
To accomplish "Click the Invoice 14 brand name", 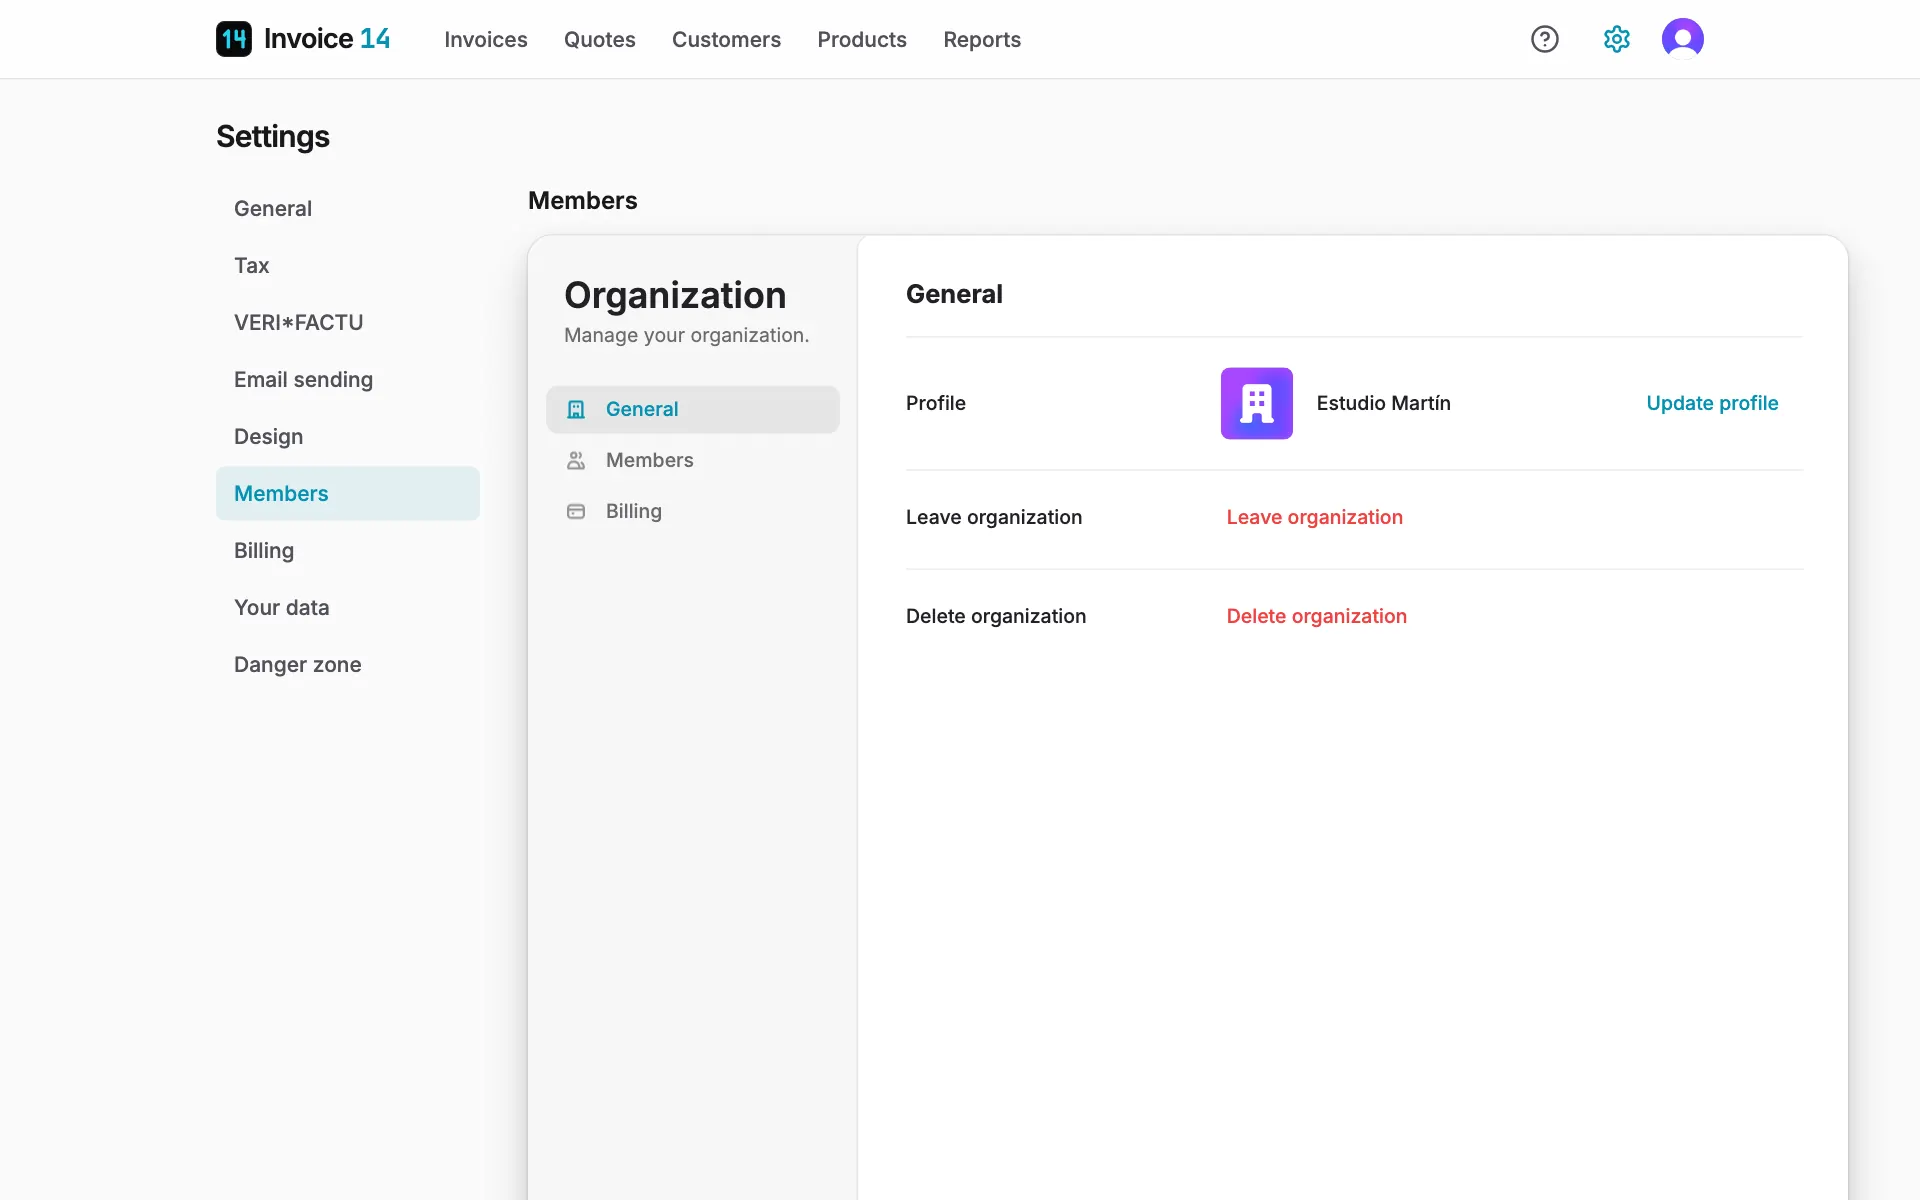I will pos(327,39).
